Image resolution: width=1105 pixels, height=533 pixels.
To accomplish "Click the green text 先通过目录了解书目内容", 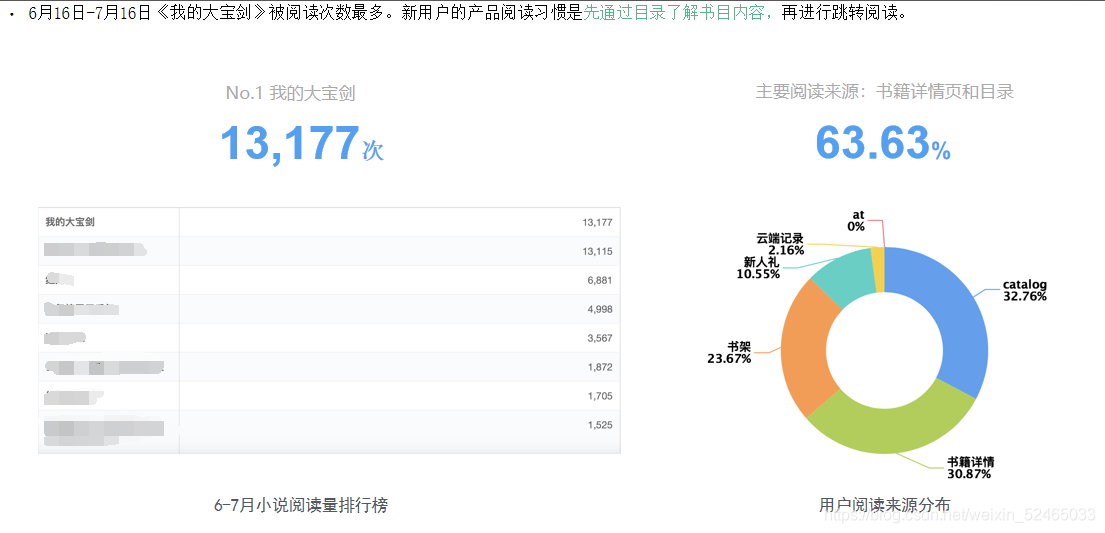I will 677,13.
